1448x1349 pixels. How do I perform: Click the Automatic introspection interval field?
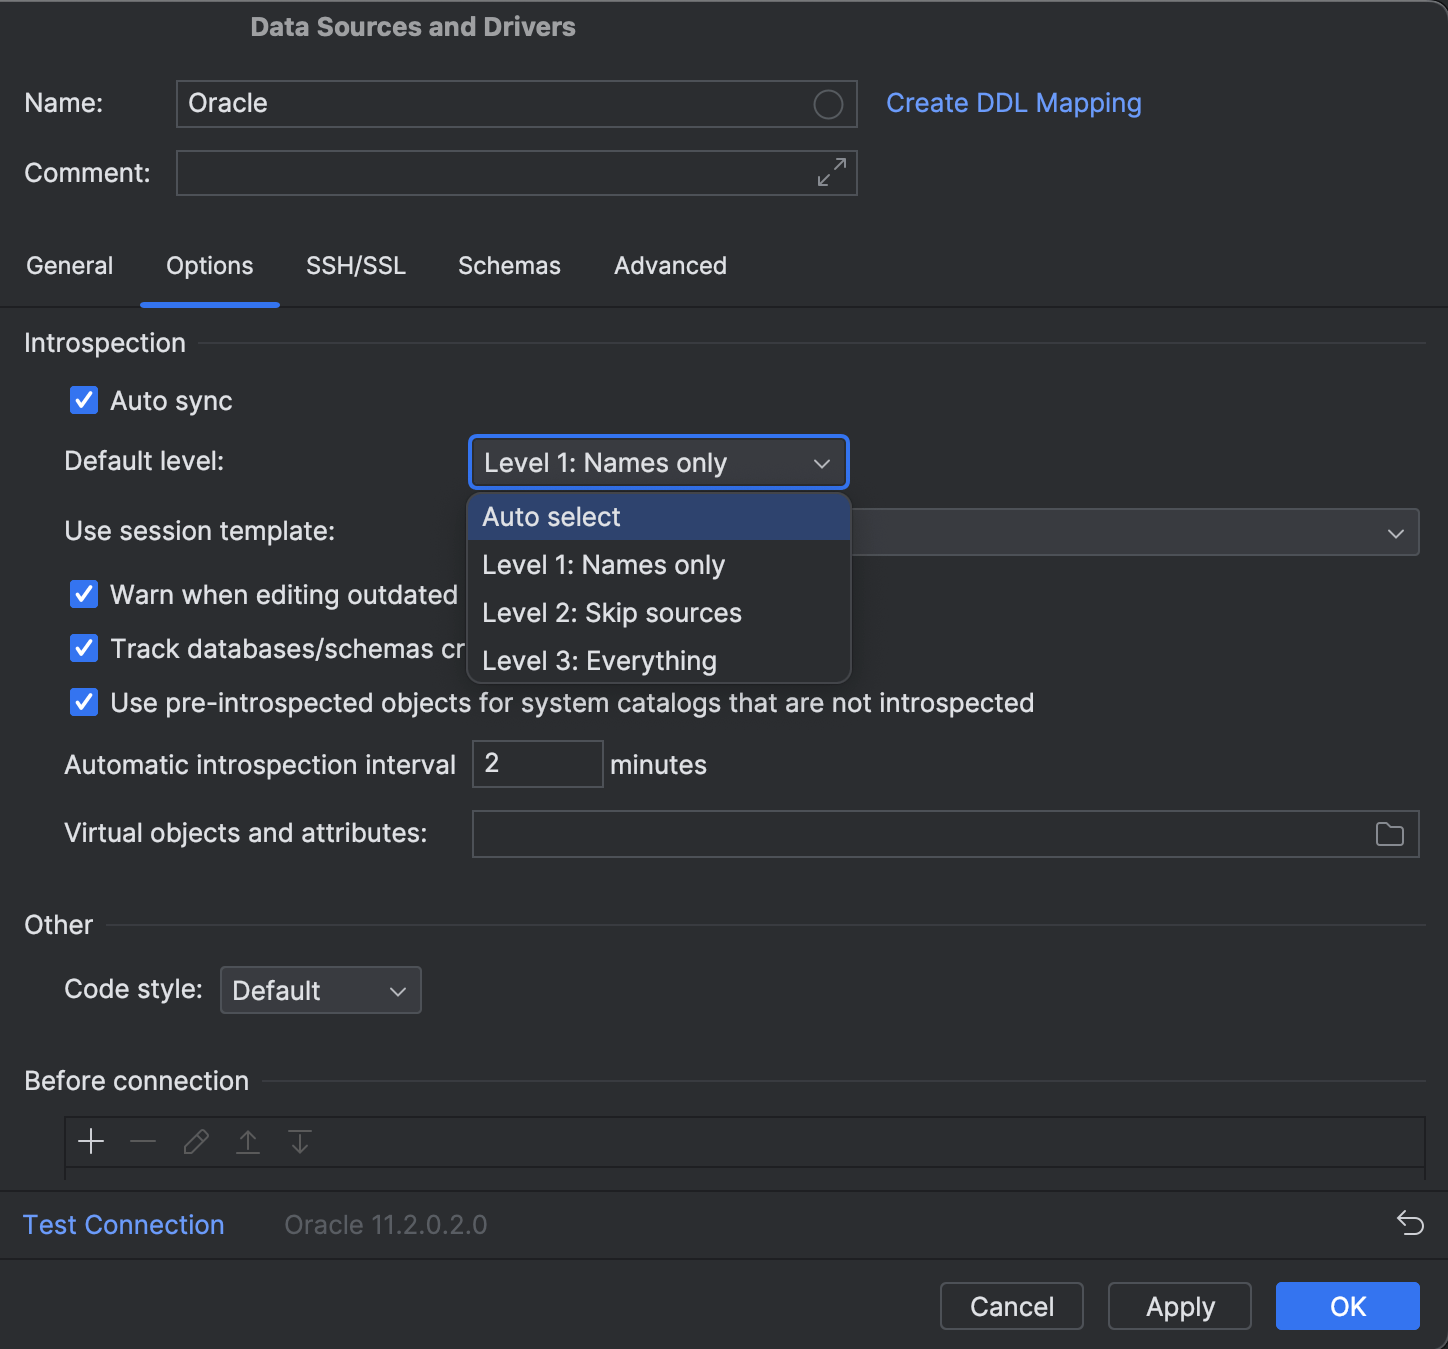click(537, 764)
